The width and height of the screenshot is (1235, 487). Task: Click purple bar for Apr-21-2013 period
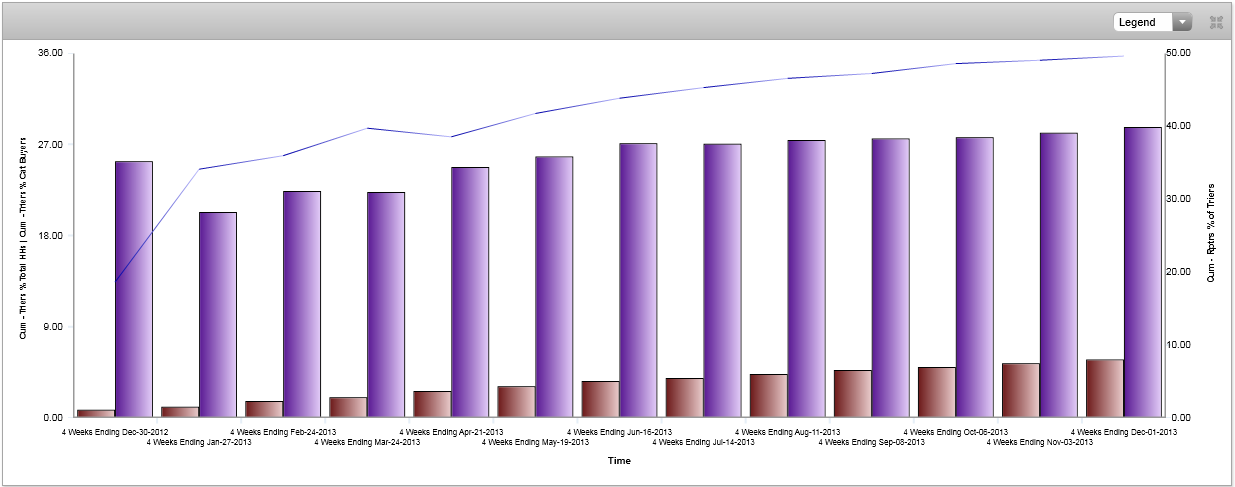point(470,291)
